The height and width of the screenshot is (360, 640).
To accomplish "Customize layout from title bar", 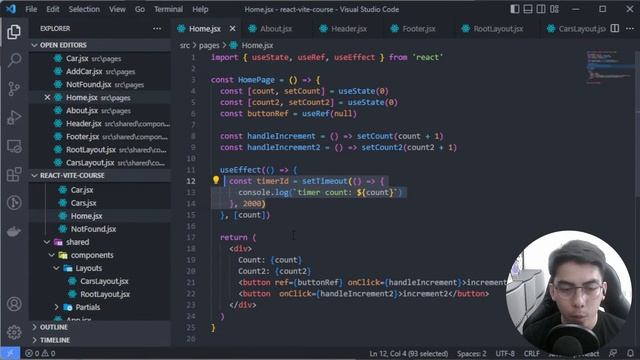I will (554, 9).
